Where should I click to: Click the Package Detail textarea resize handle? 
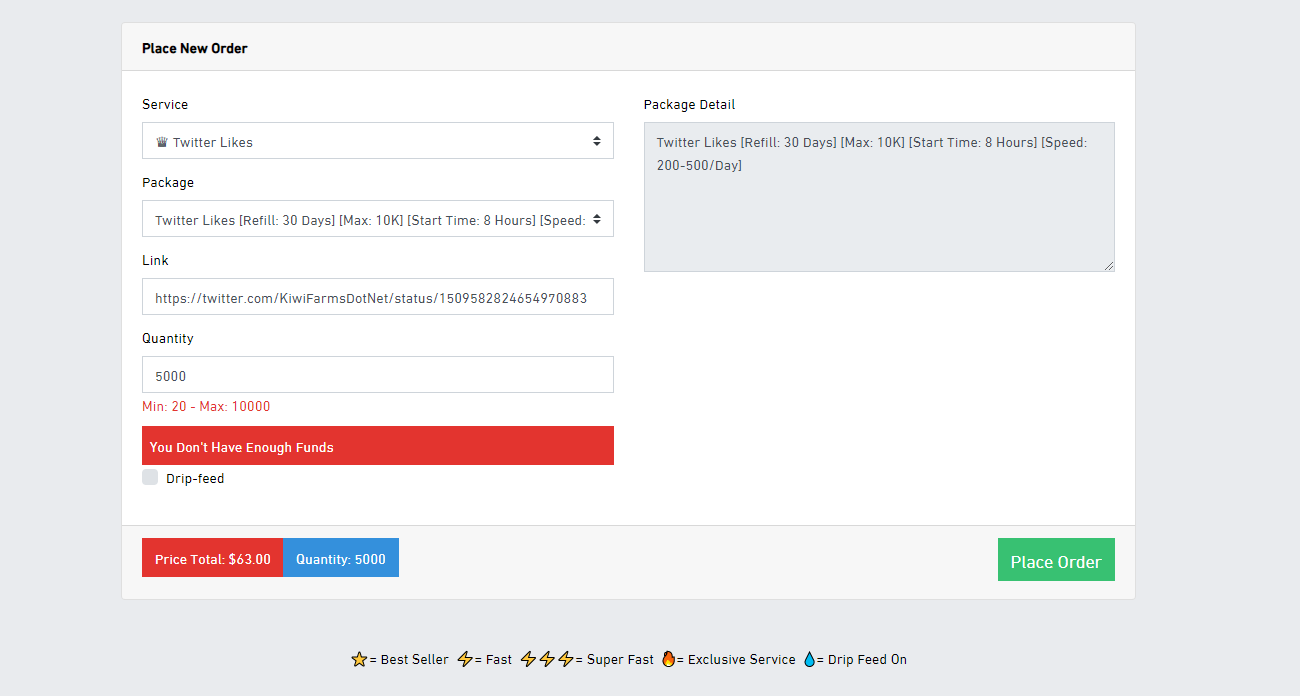coord(1108,265)
